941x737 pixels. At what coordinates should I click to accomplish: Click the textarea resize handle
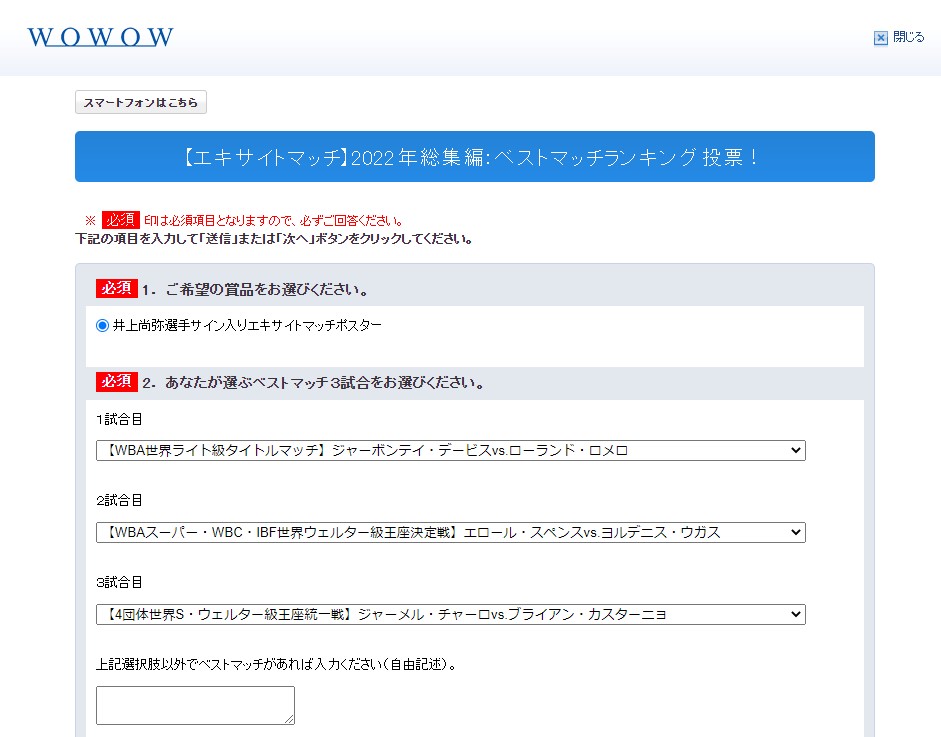click(289, 719)
